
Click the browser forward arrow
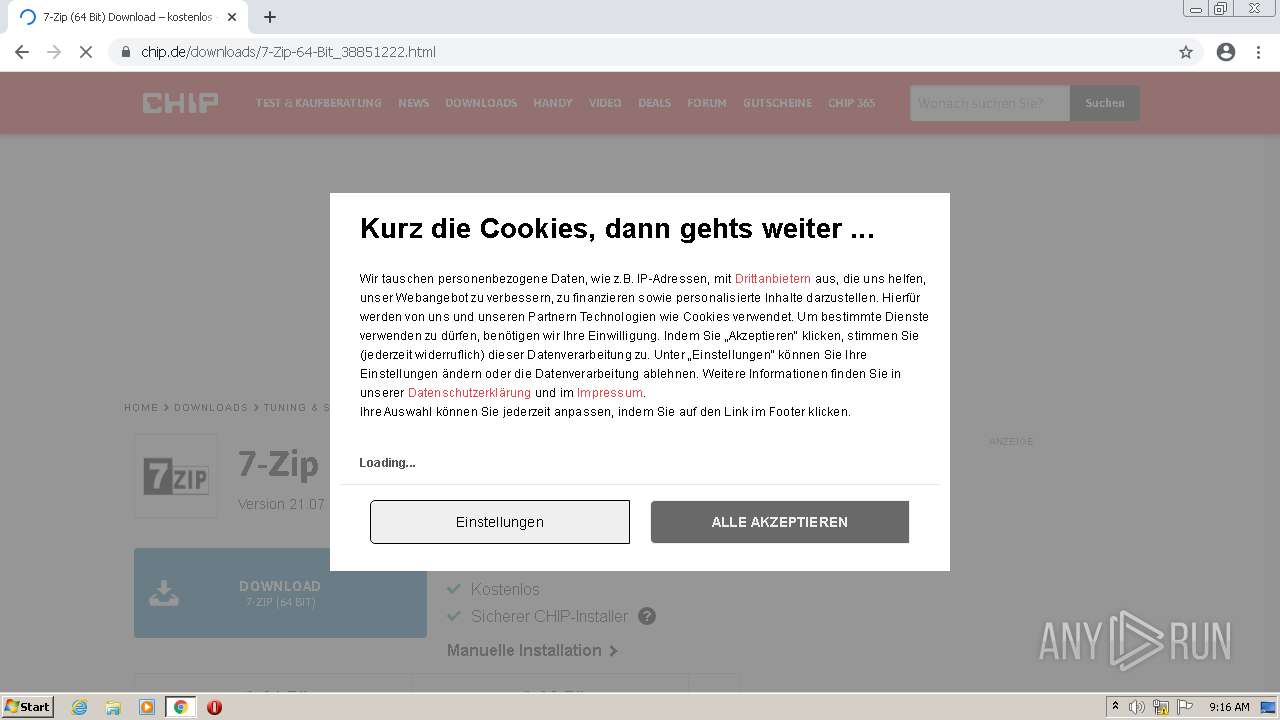(x=54, y=52)
